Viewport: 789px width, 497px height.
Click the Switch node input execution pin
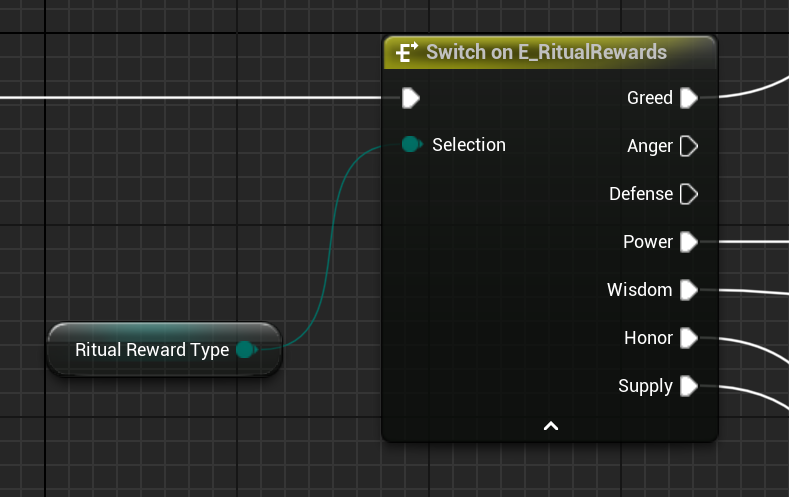(x=411, y=98)
